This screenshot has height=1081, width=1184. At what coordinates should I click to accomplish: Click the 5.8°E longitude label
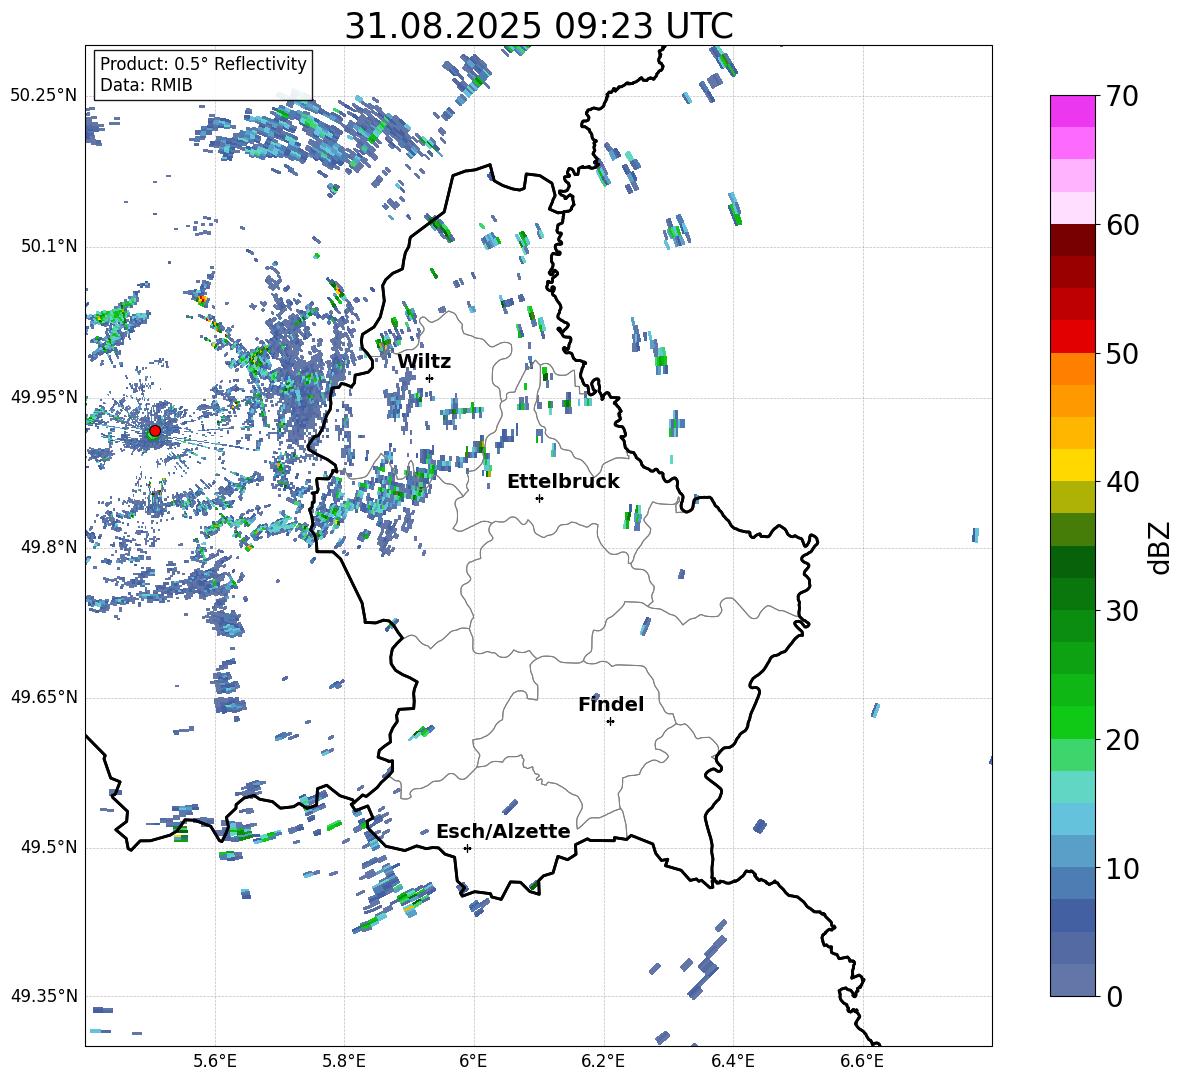tap(344, 1061)
